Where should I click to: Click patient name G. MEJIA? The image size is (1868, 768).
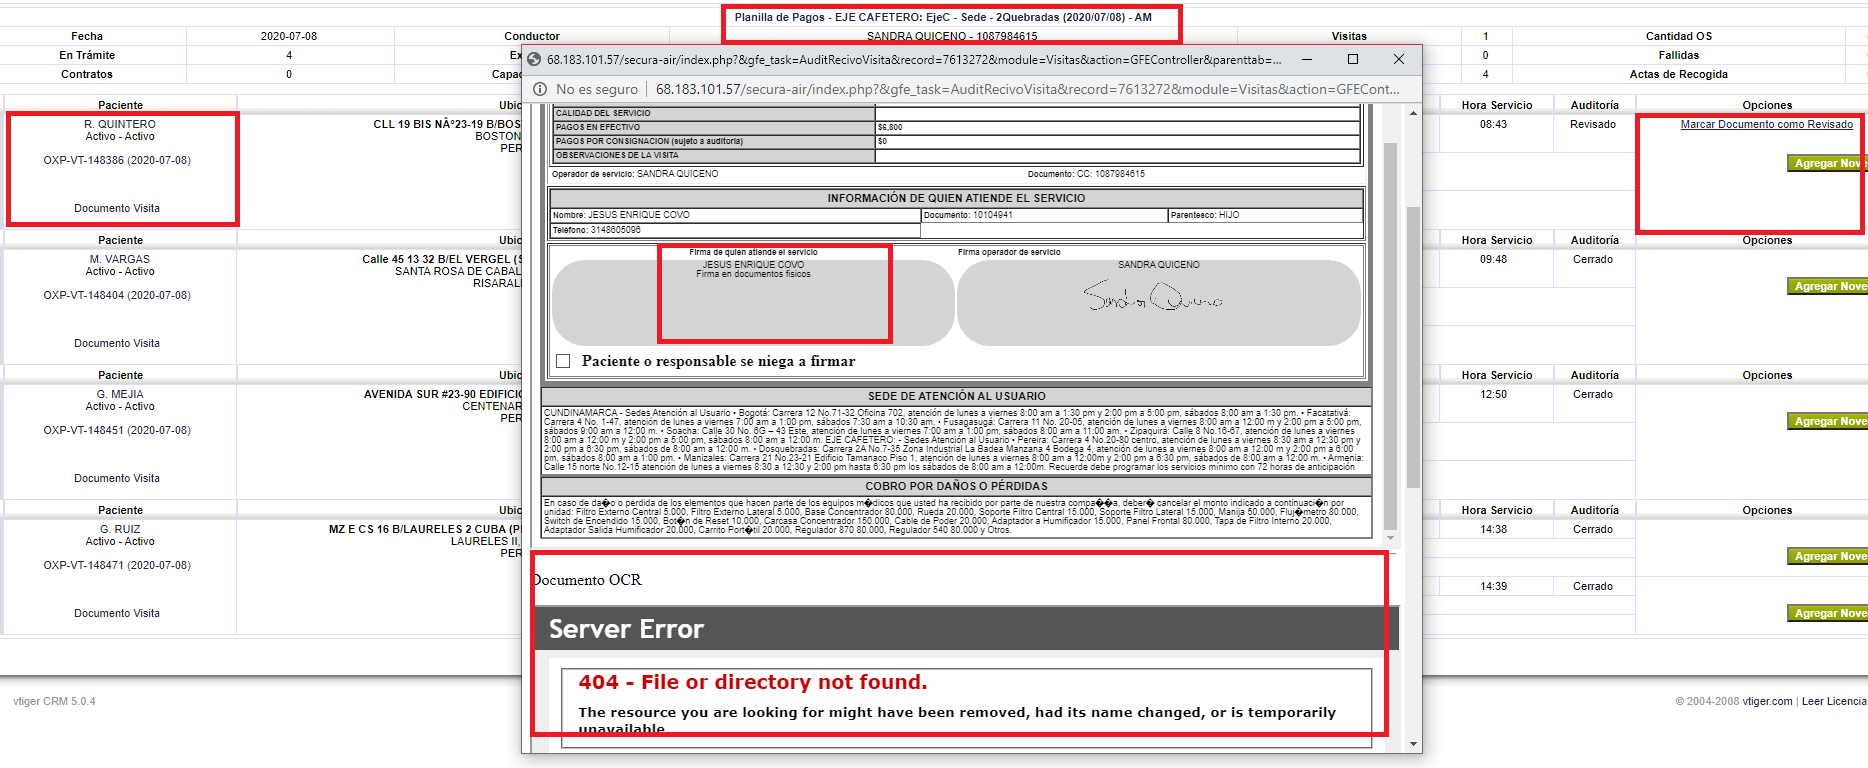(120, 394)
